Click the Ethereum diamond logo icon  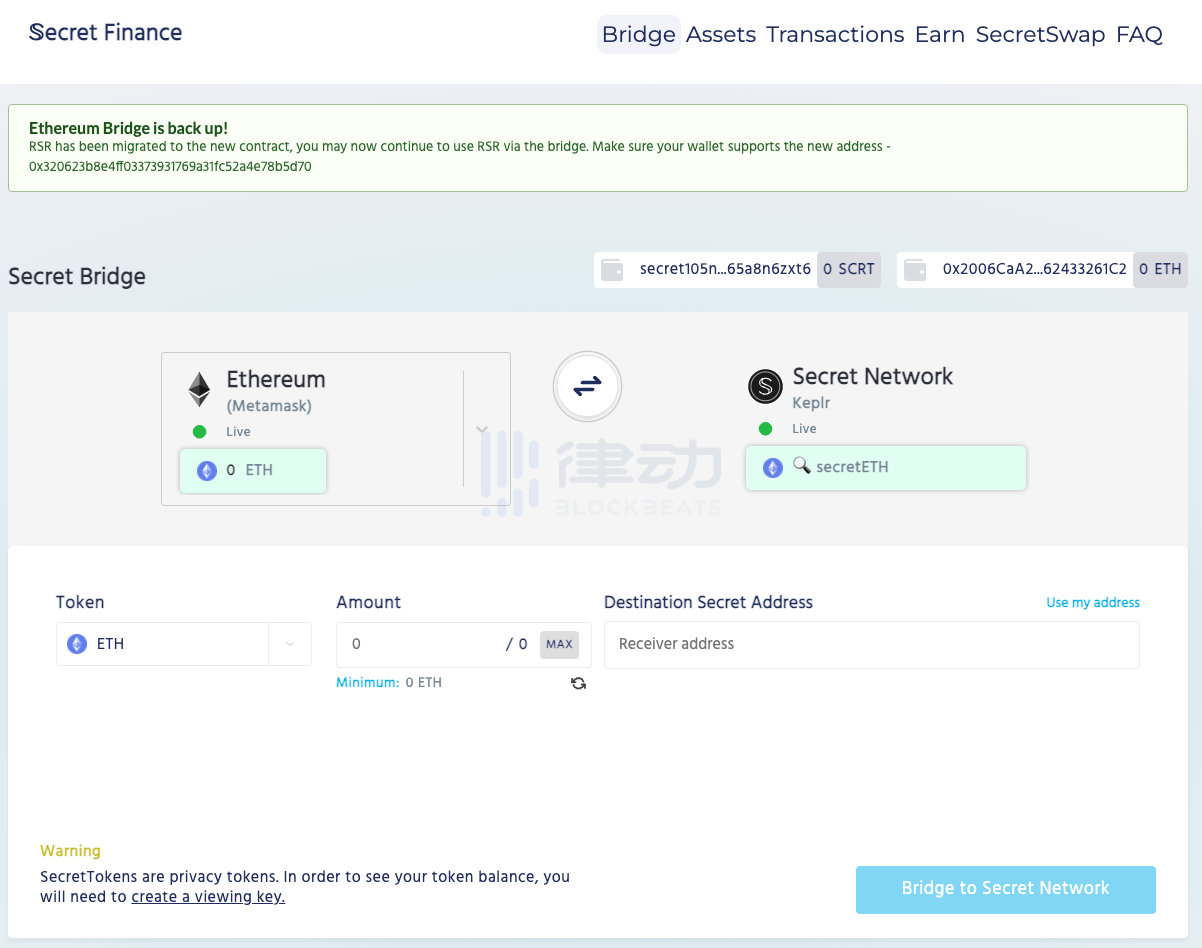point(200,389)
